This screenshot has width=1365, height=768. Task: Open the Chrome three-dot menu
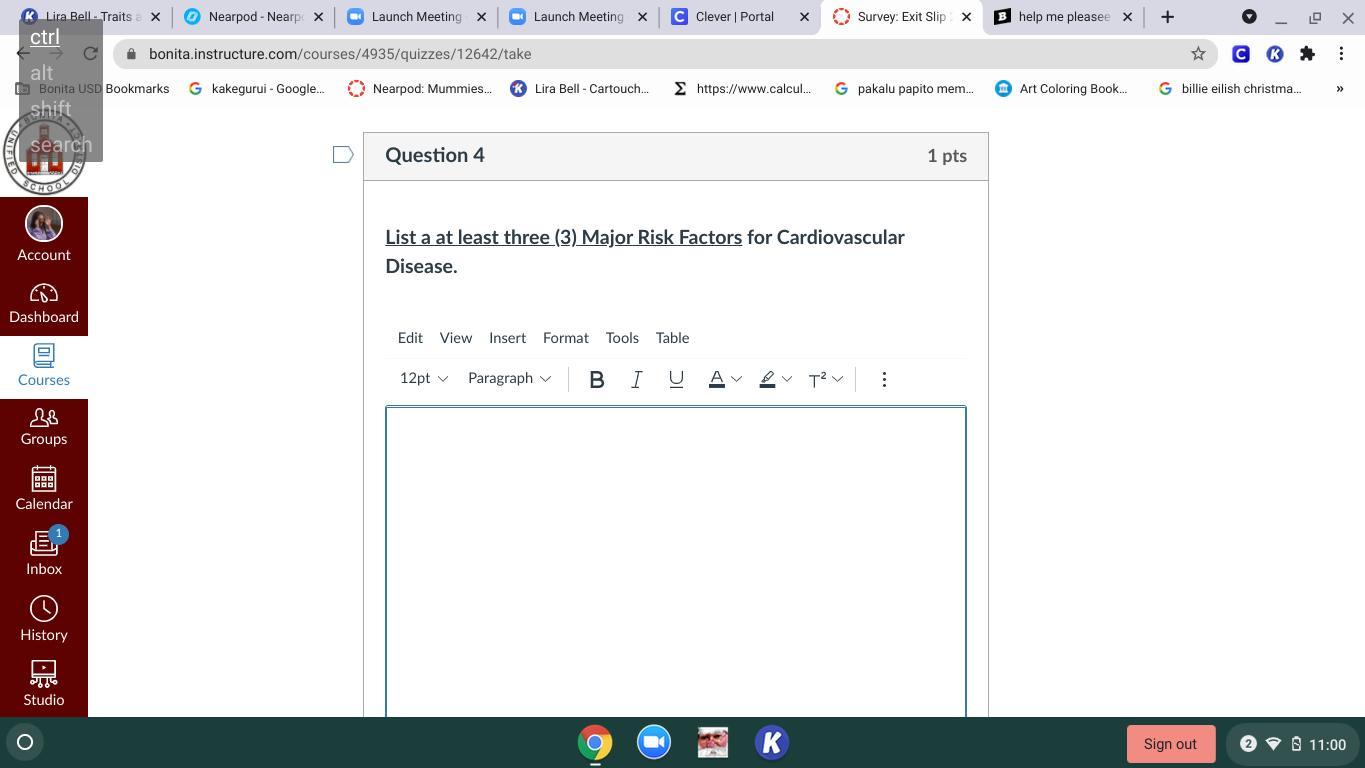(x=1341, y=54)
